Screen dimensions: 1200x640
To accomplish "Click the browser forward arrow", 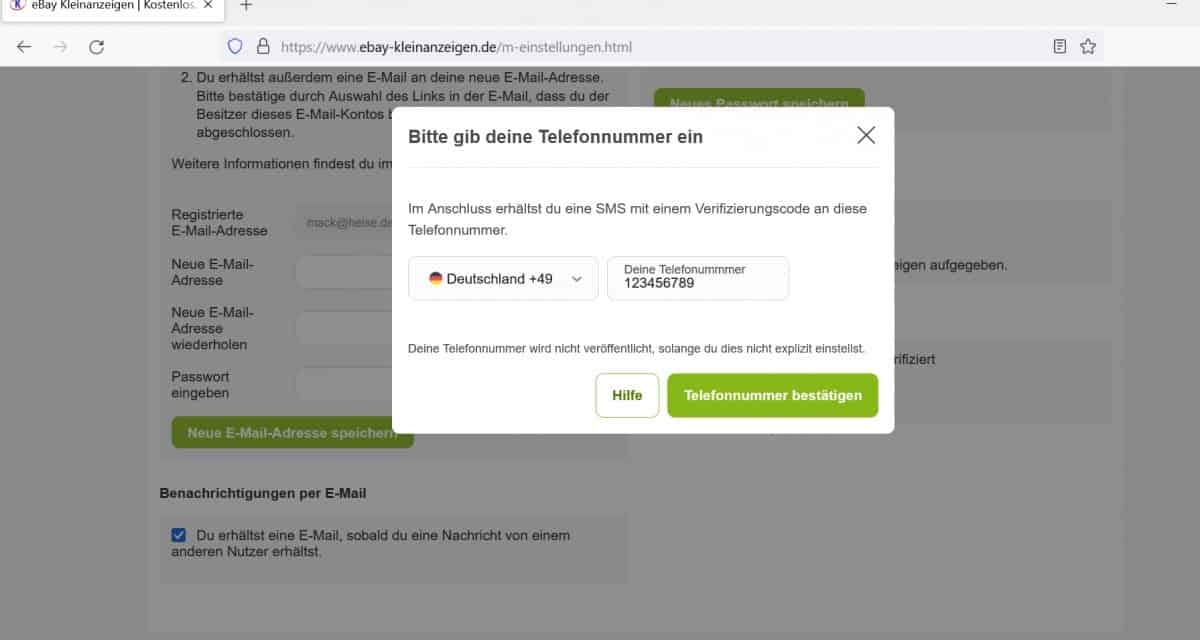I will tap(60, 46).
